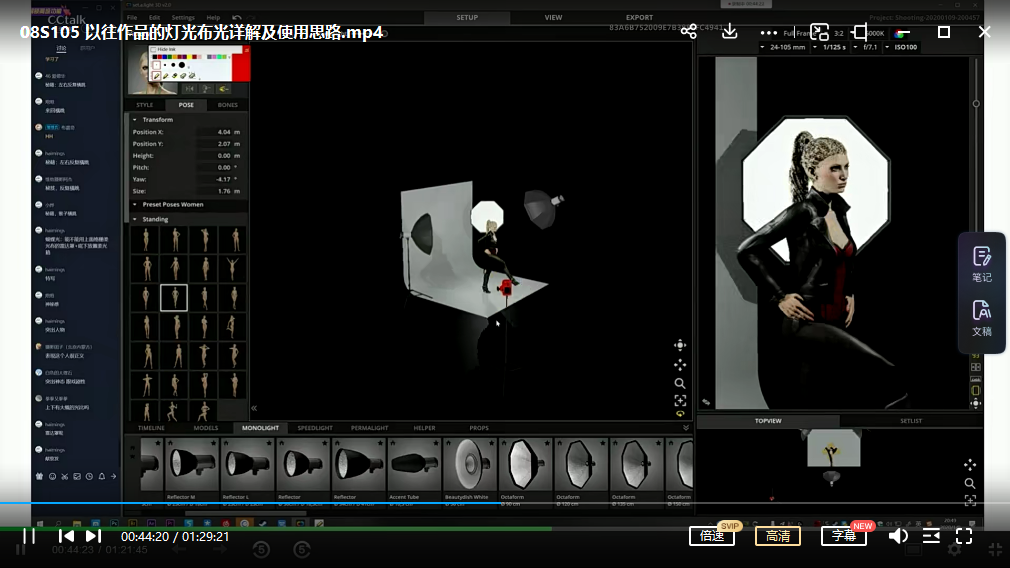
Task: Mute the video with the speaker icon
Action: click(x=898, y=536)
